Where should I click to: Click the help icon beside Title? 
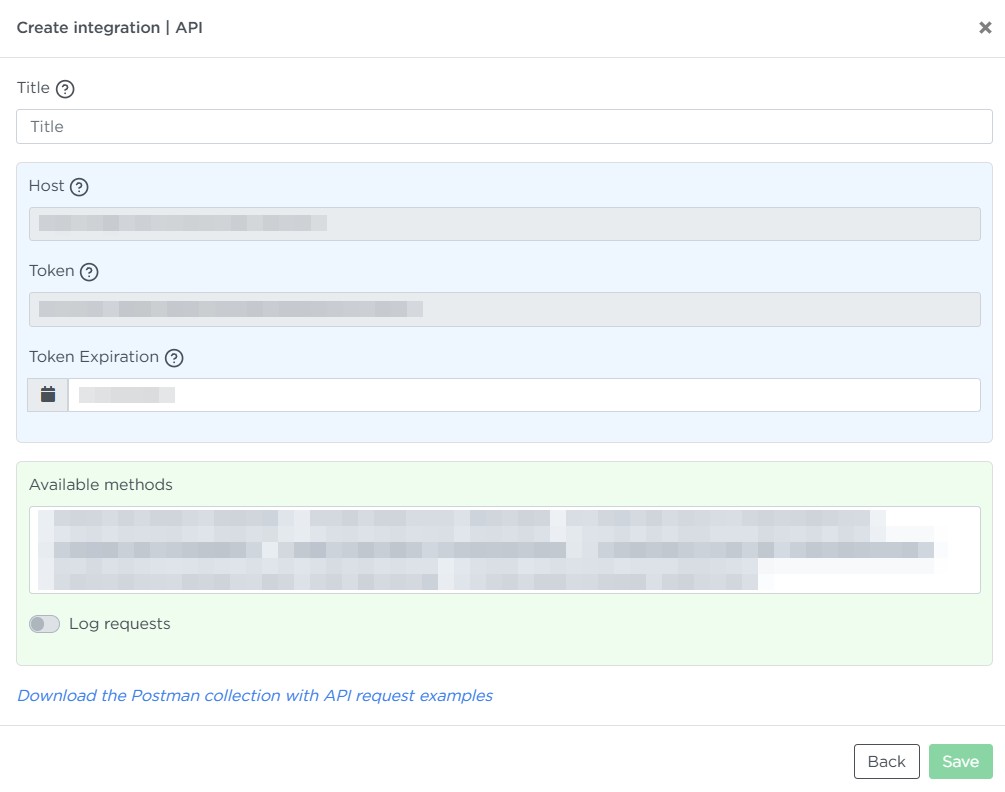pos(65,89)
